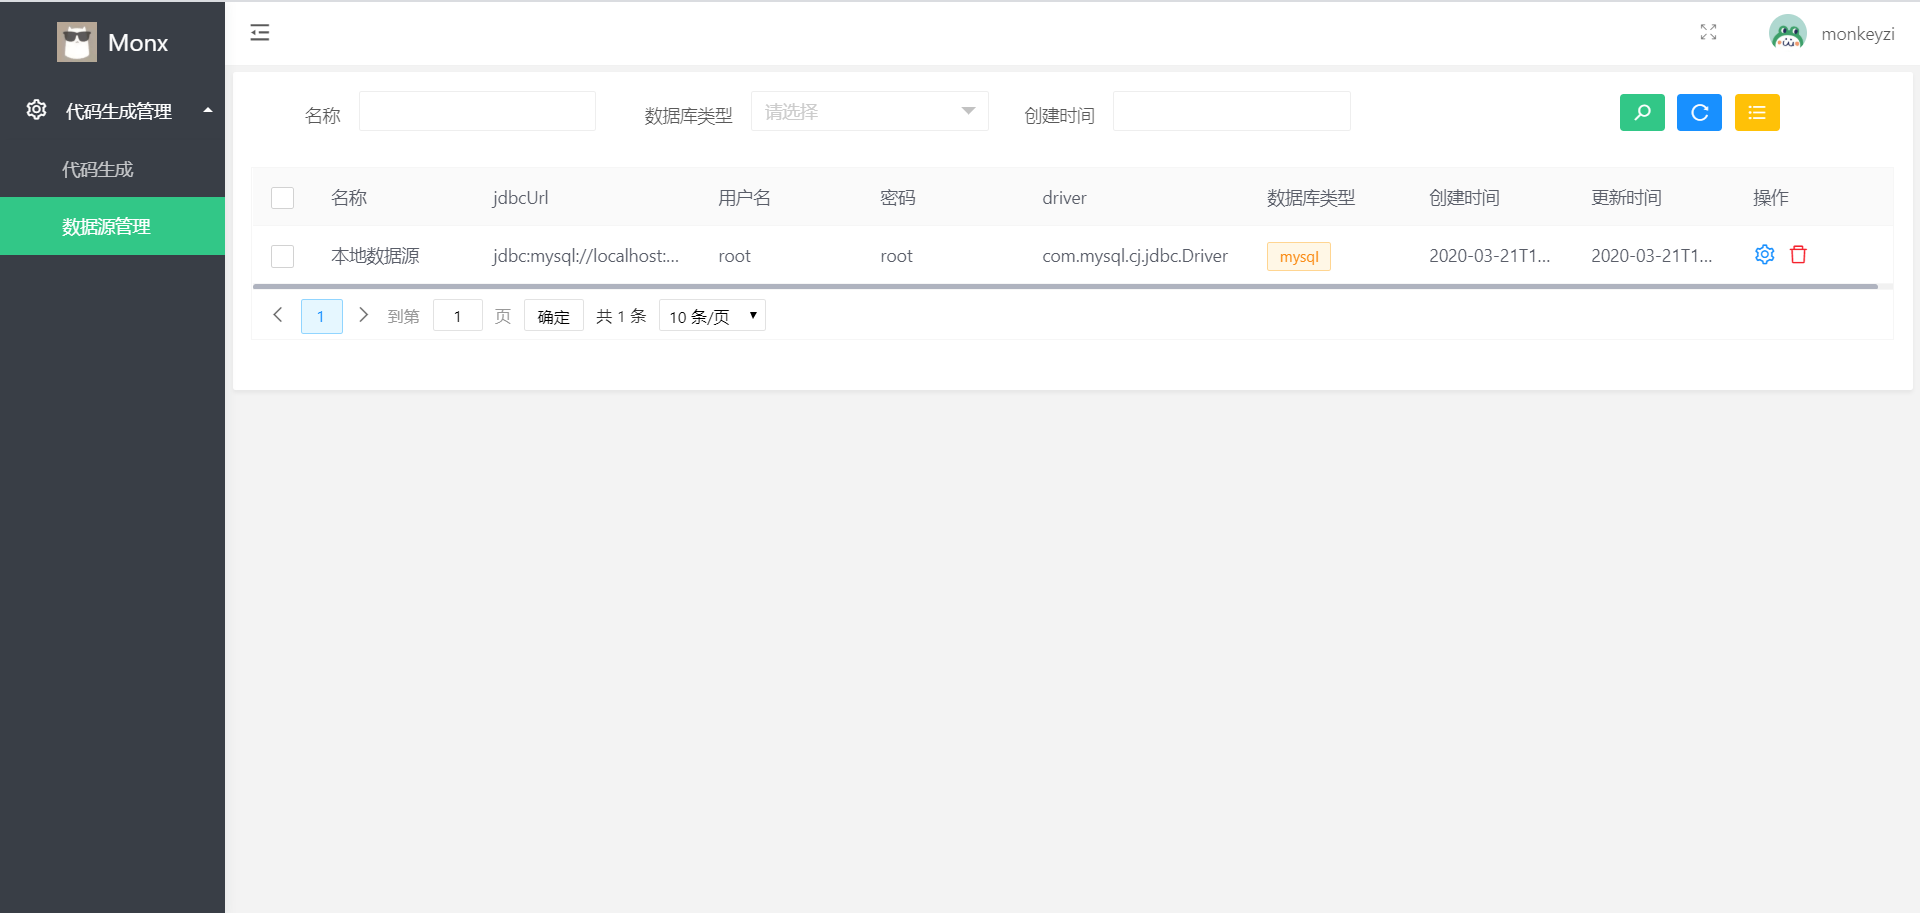Click the 用户名 column header
Viewport: 1920px width, 913px height.
coord(745,198)
